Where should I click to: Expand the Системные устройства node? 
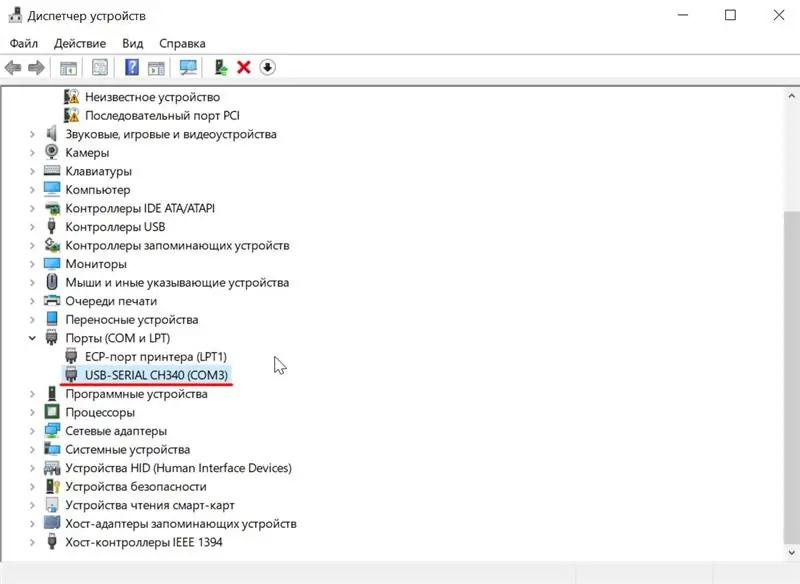click(32, 449)
